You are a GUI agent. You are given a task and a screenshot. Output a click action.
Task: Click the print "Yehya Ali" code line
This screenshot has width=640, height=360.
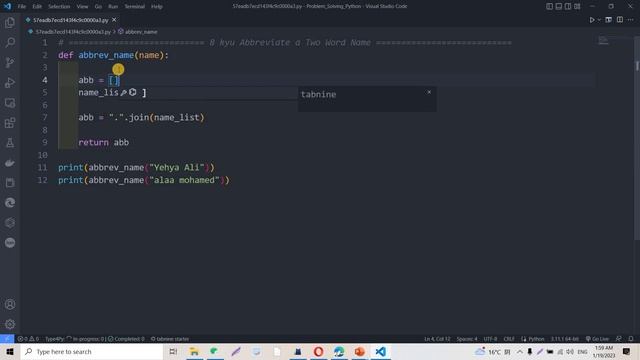[x=136, y=167]
